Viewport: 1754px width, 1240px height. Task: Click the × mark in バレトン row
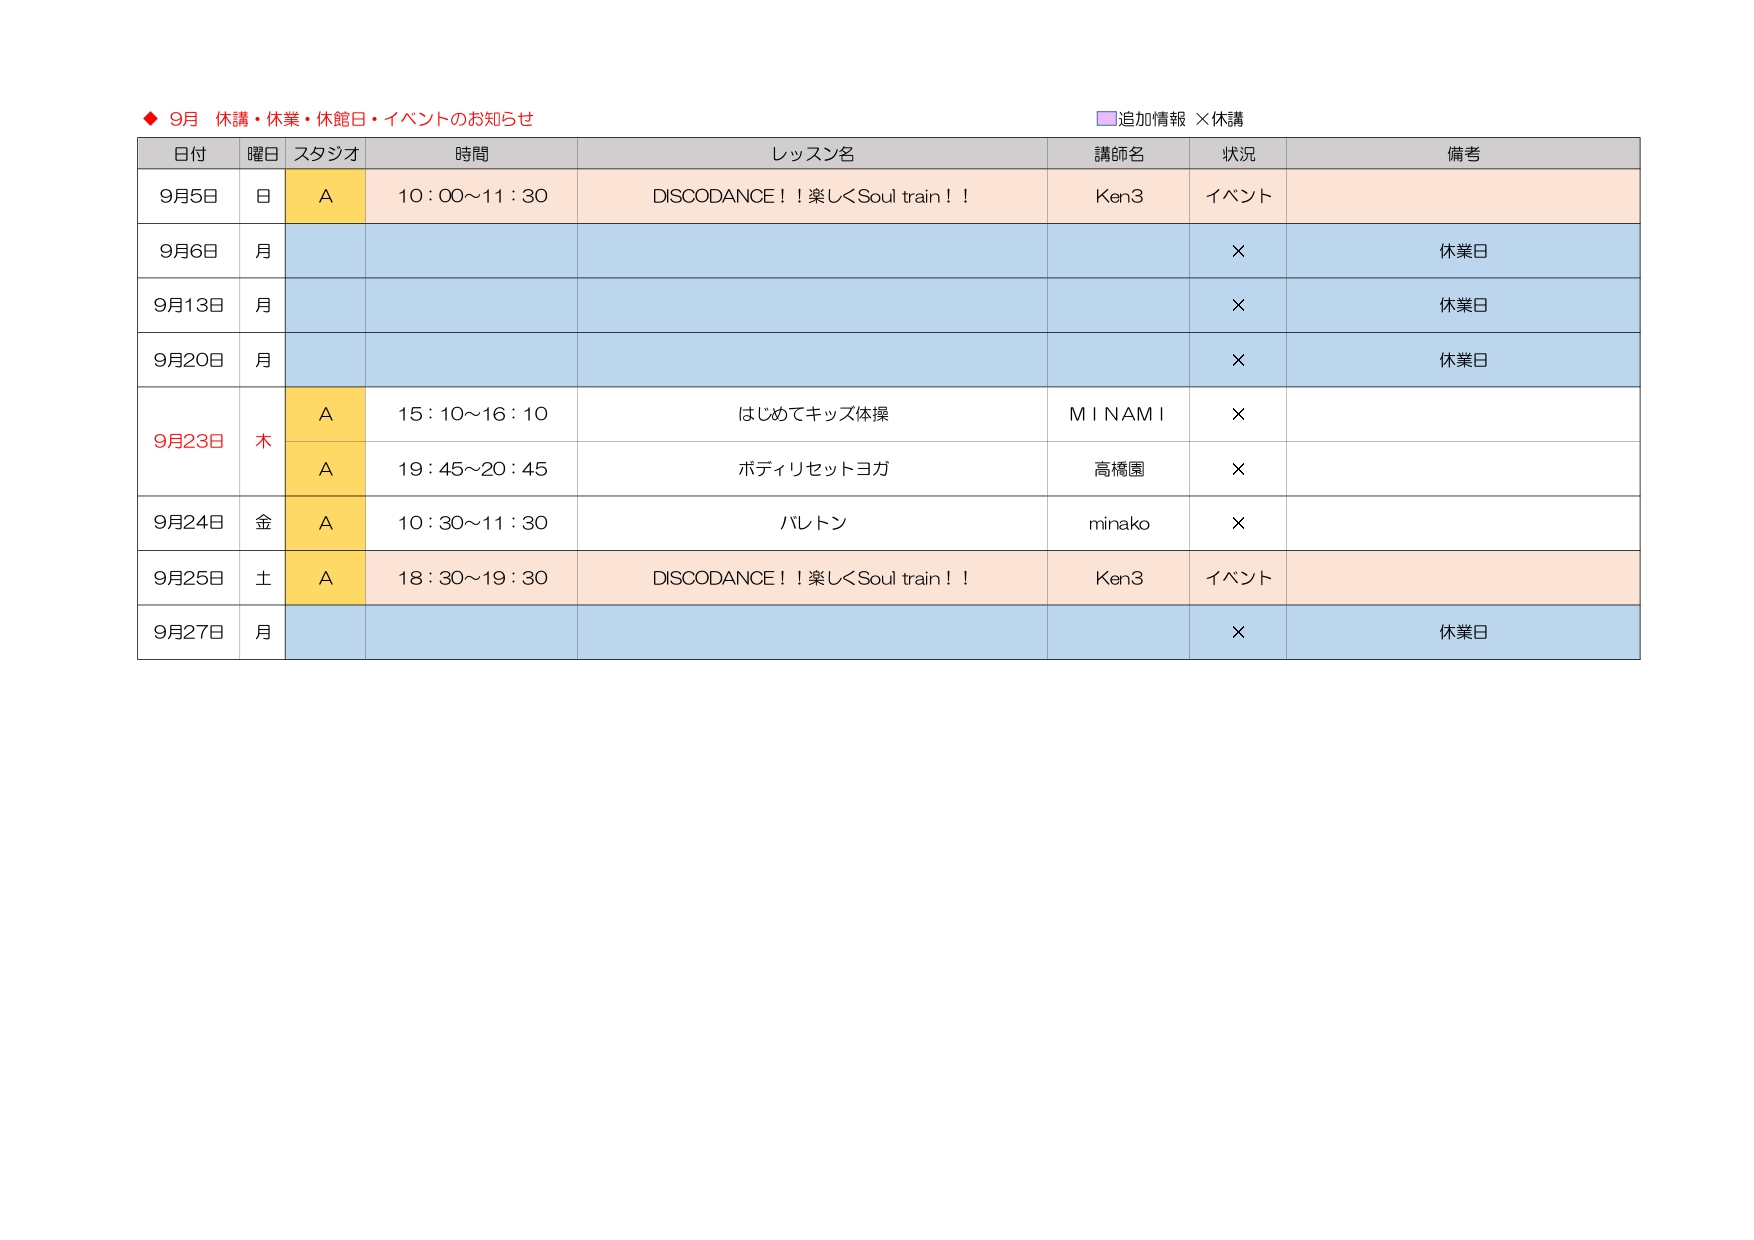click(1238, 523)
